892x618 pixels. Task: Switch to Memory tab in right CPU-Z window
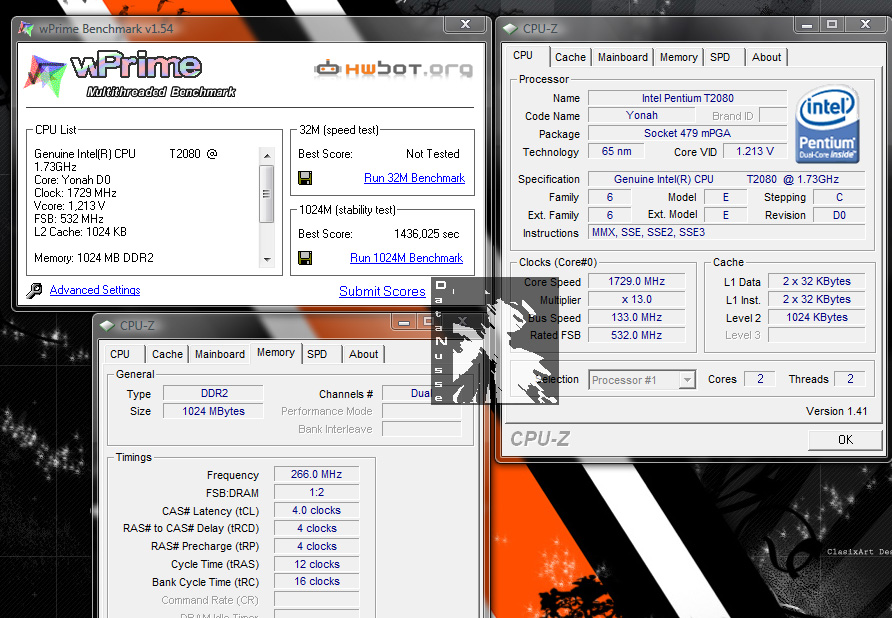tap(678, 57)
